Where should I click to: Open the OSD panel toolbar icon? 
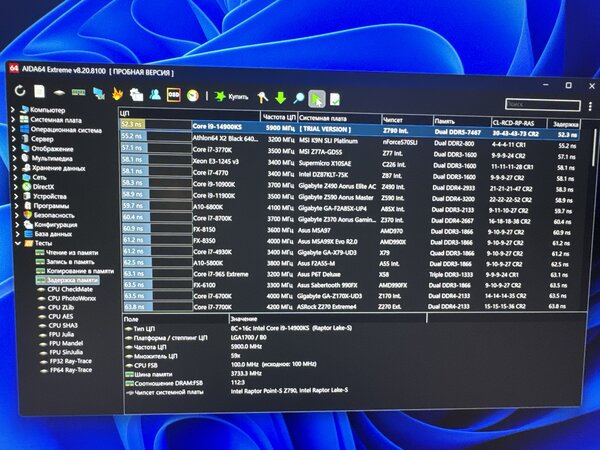coord(174,95)
